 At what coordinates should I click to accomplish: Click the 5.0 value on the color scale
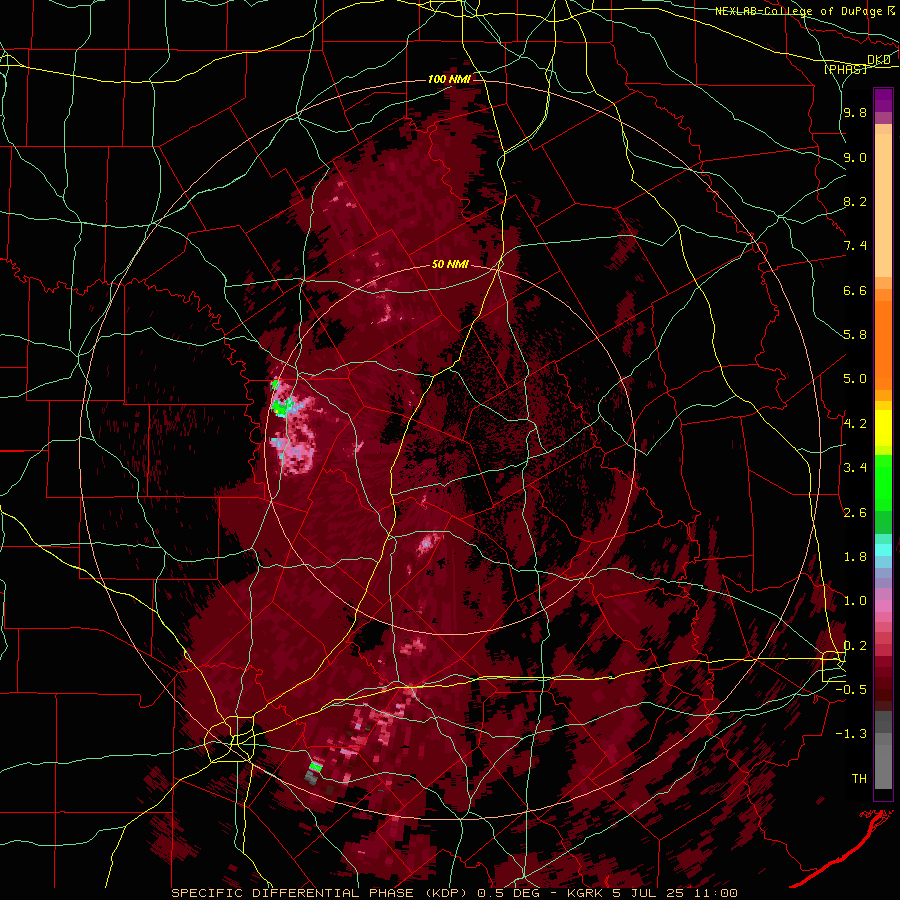[855, 379]
